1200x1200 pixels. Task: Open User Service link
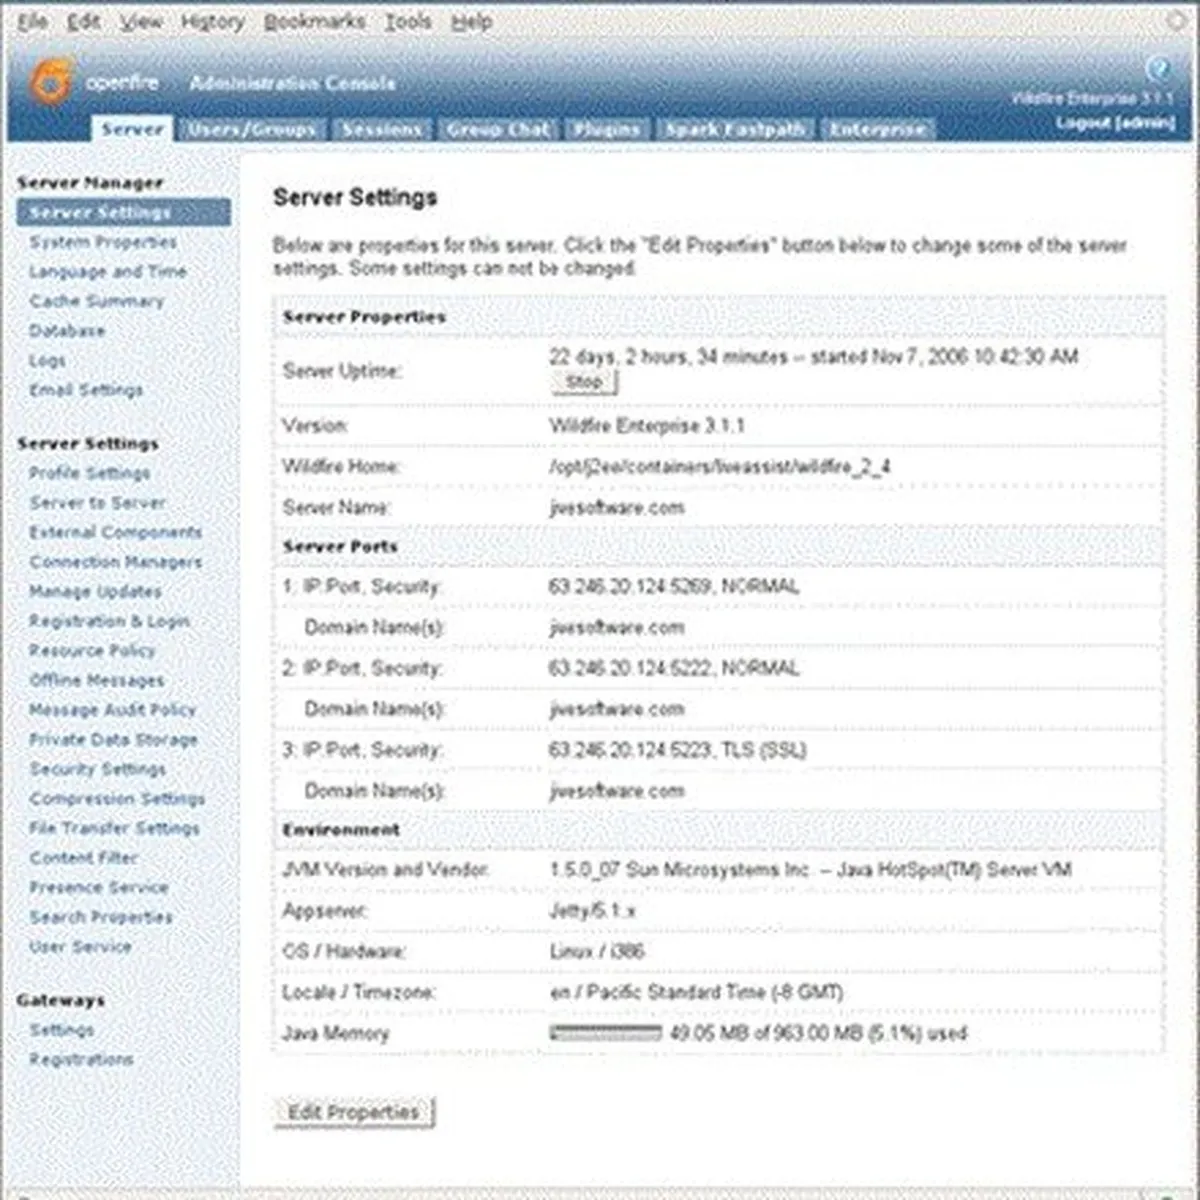80,946
